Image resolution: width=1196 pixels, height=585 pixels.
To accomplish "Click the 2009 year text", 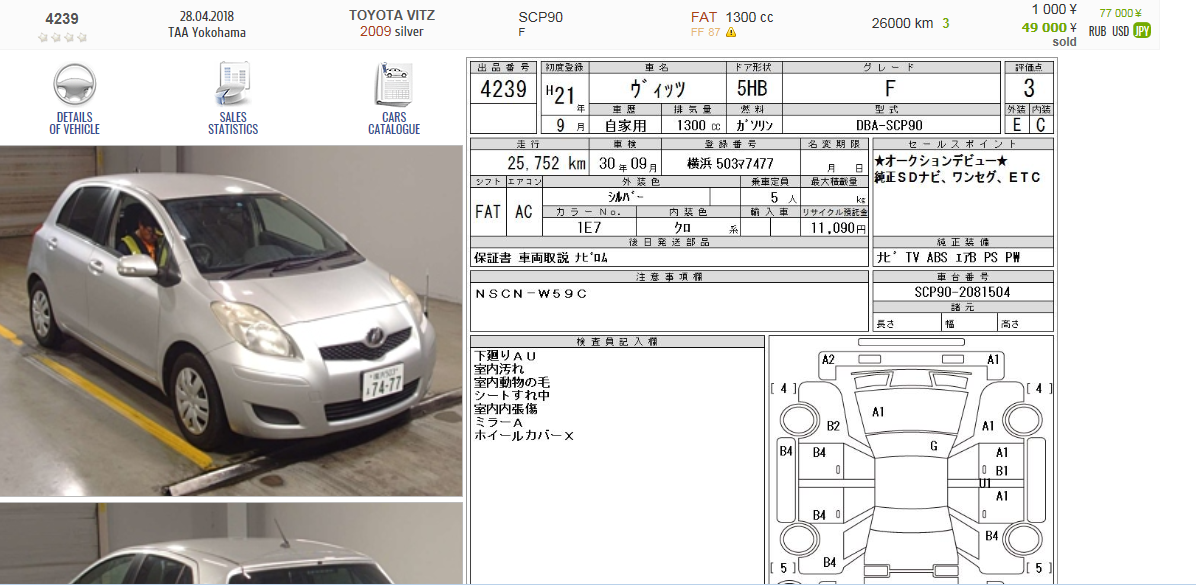I will [376, 31].
